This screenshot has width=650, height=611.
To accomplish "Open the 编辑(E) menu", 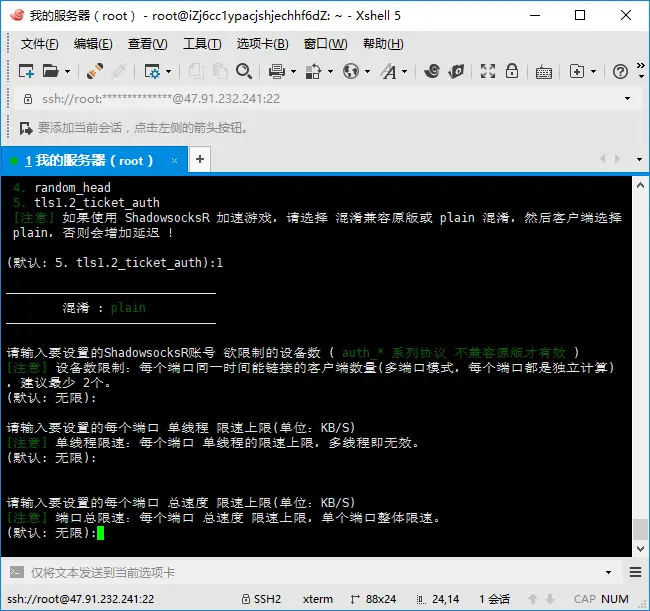I will tap(93, 44).
